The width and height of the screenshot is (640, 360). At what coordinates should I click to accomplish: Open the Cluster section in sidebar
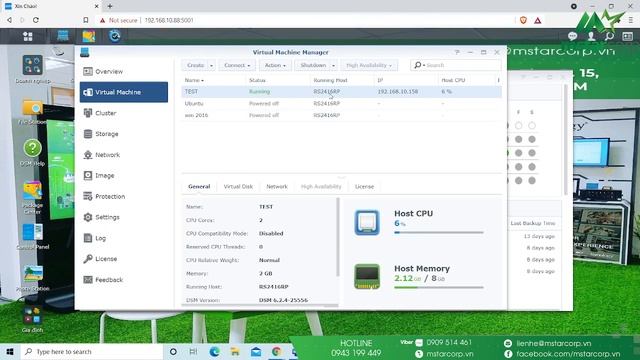[x=124, y=113]
